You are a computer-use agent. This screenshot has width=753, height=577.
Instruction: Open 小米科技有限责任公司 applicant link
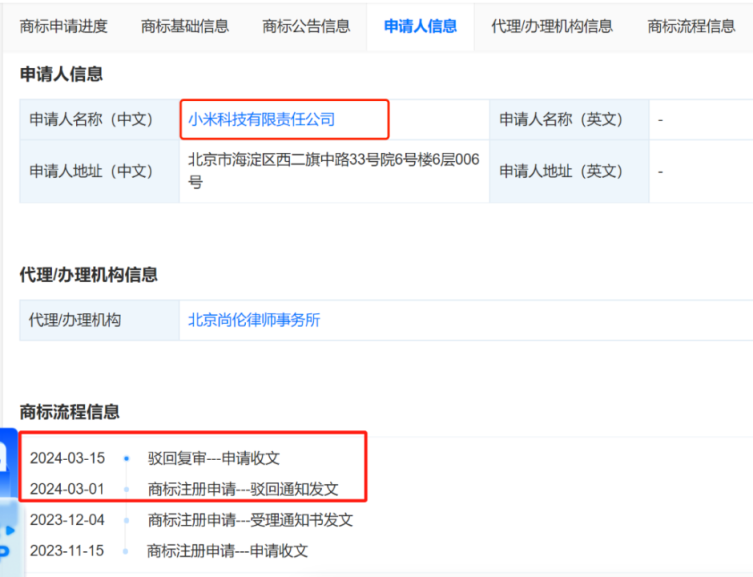pos(261,119)
